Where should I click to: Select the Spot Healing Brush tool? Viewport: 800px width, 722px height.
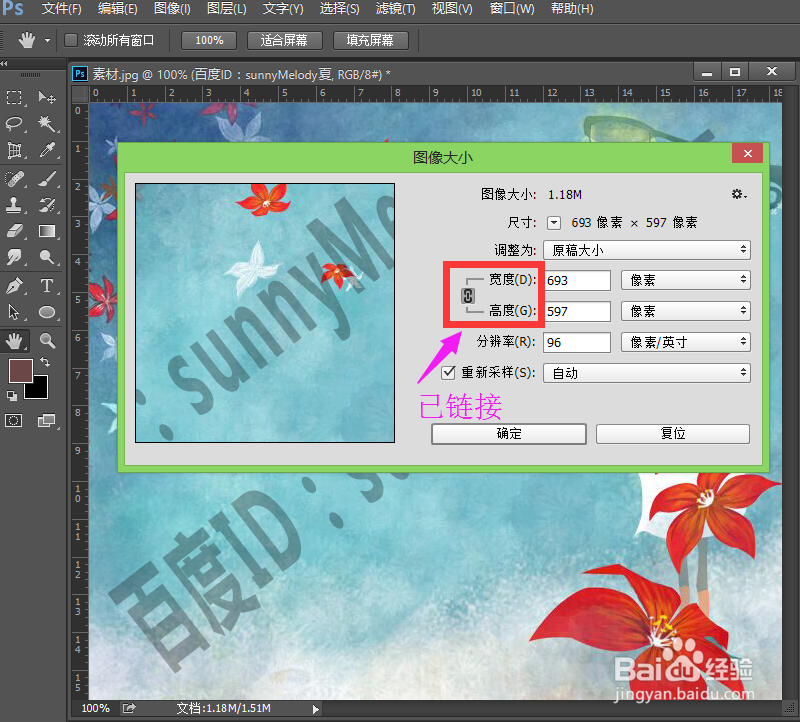click(x=14, y=179)
